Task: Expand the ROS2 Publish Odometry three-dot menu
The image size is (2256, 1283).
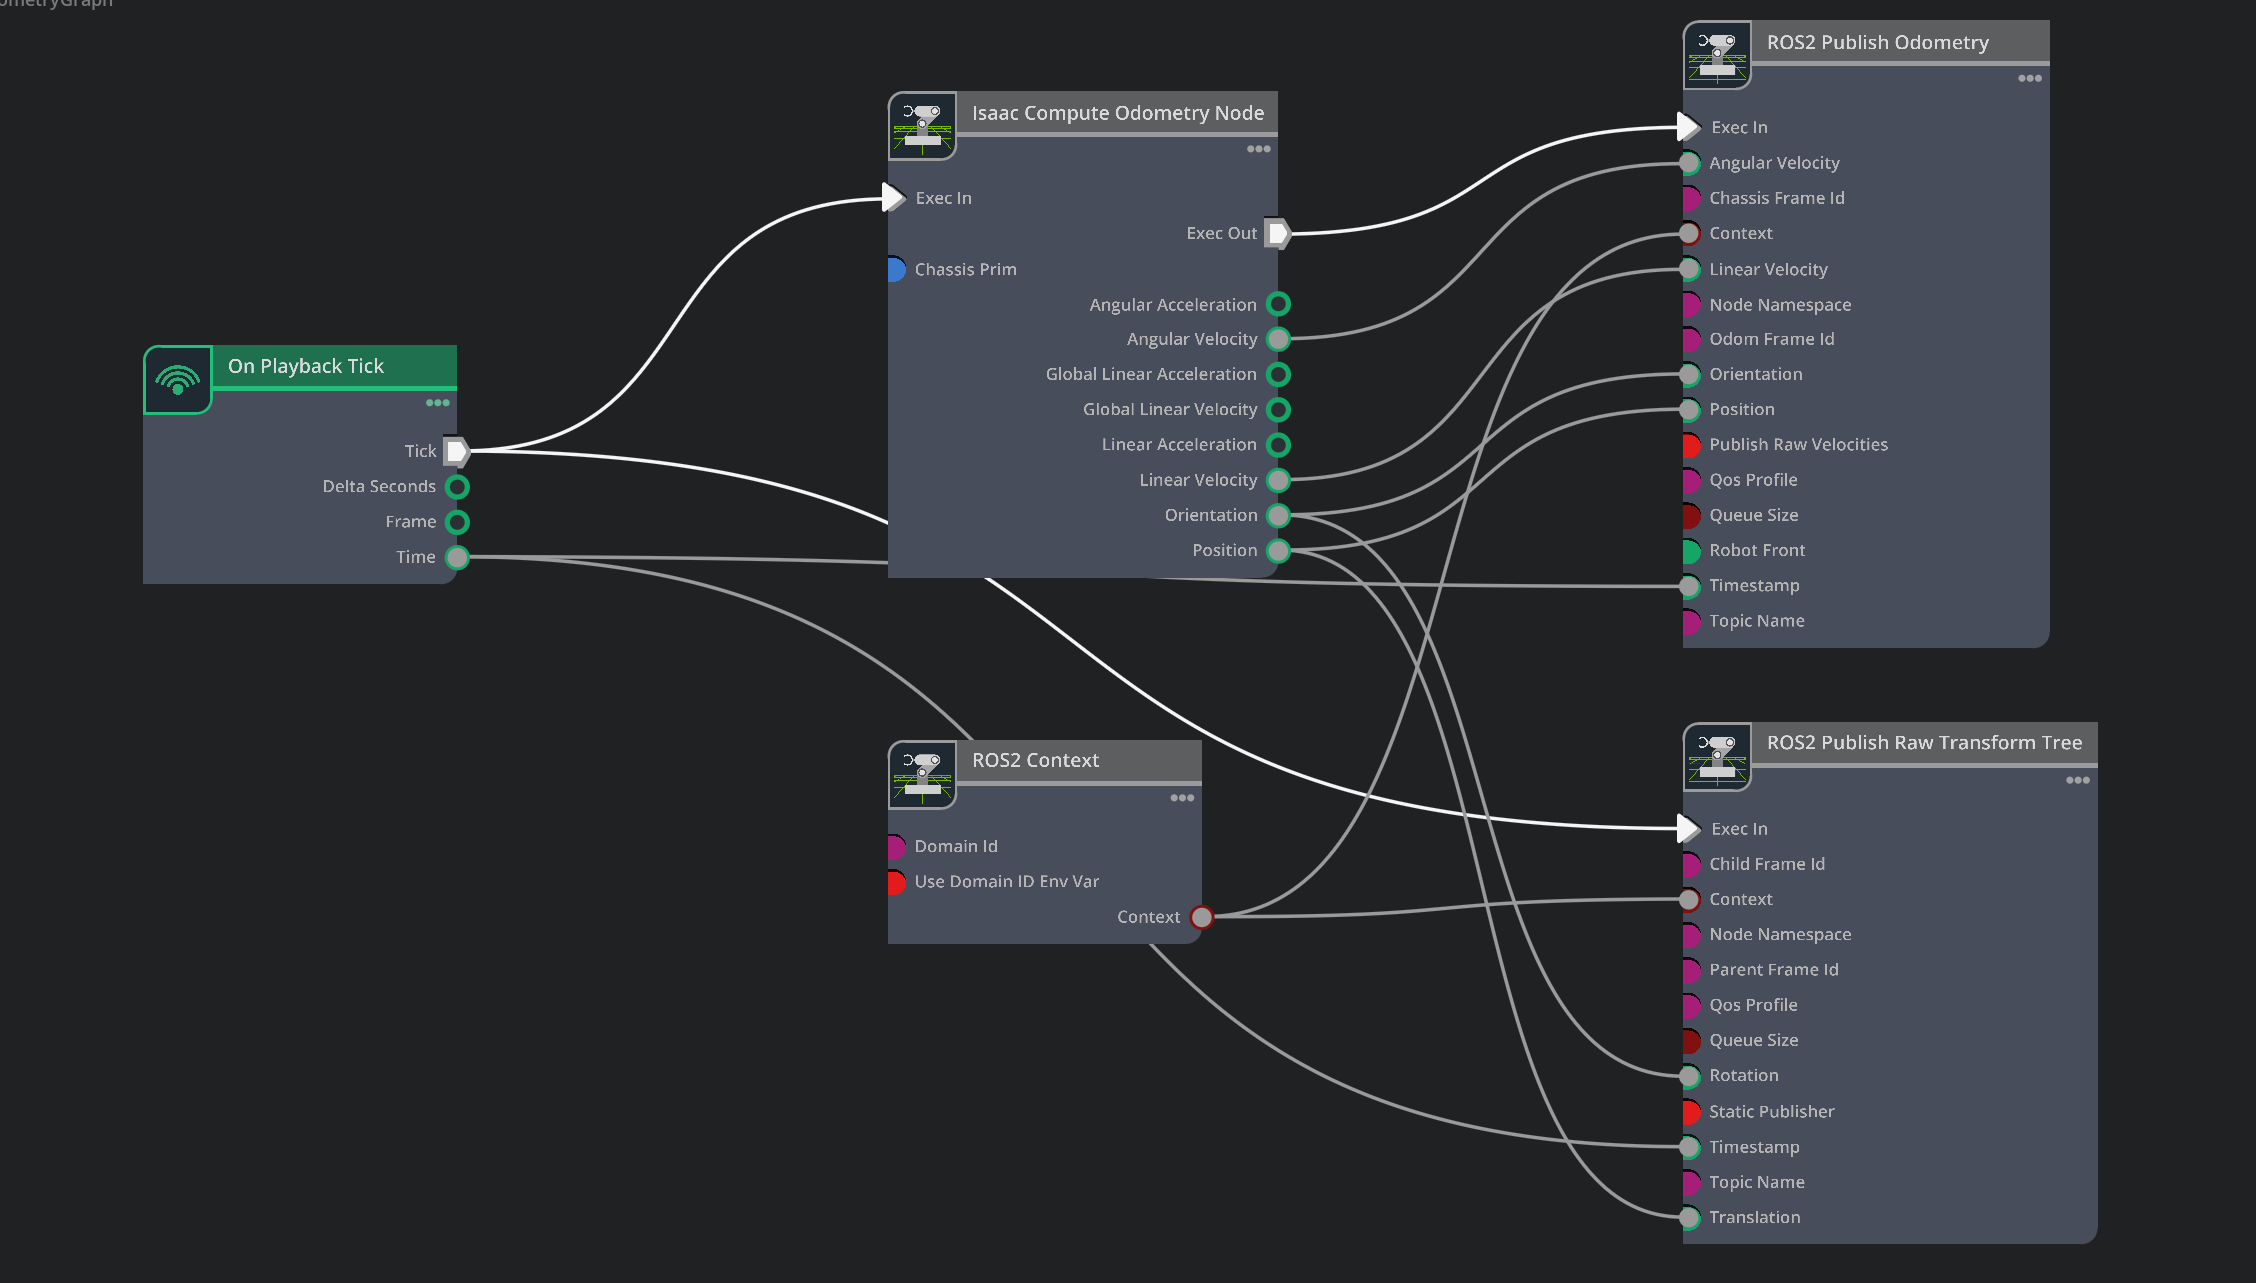Action: click(2030, 78)
